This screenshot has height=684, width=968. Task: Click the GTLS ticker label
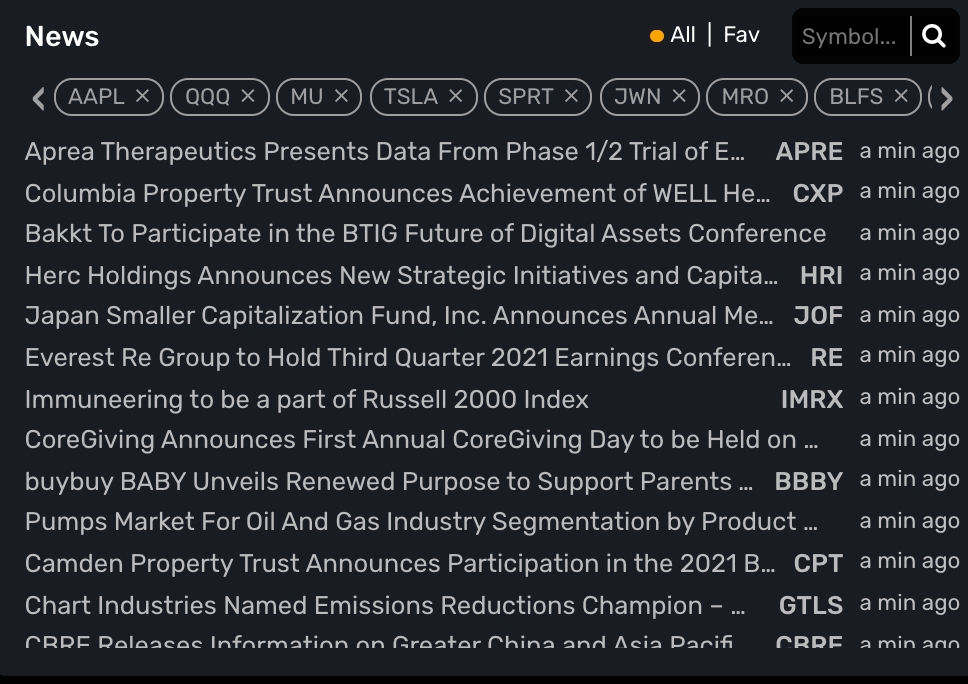(x=810, y=605)
